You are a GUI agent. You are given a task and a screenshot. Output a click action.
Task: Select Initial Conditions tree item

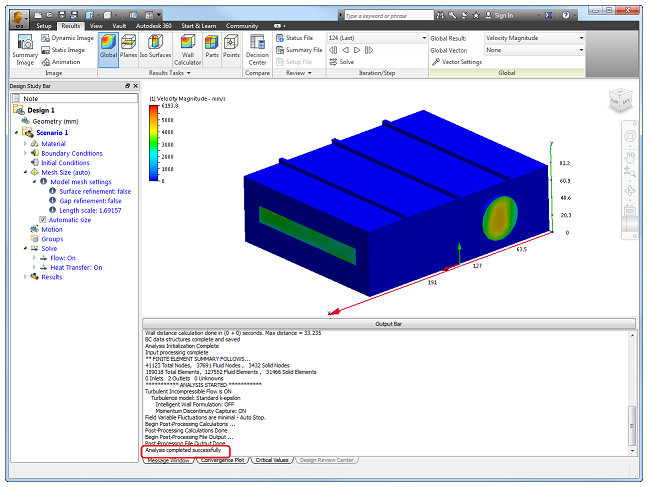[65, 163]
